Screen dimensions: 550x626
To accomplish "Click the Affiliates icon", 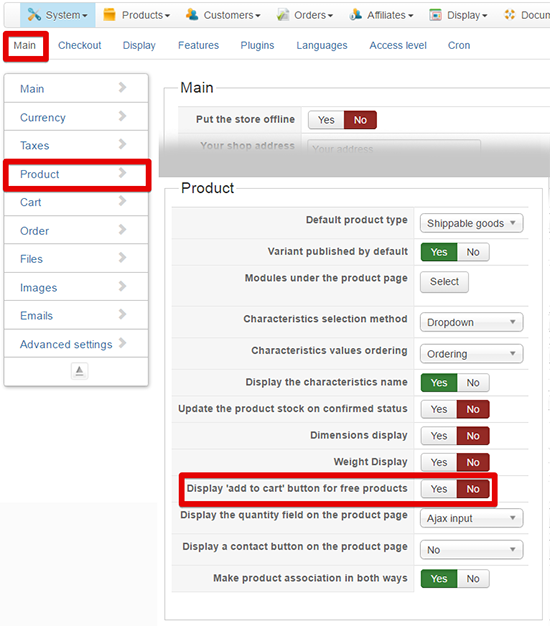I will click(356, 15).
